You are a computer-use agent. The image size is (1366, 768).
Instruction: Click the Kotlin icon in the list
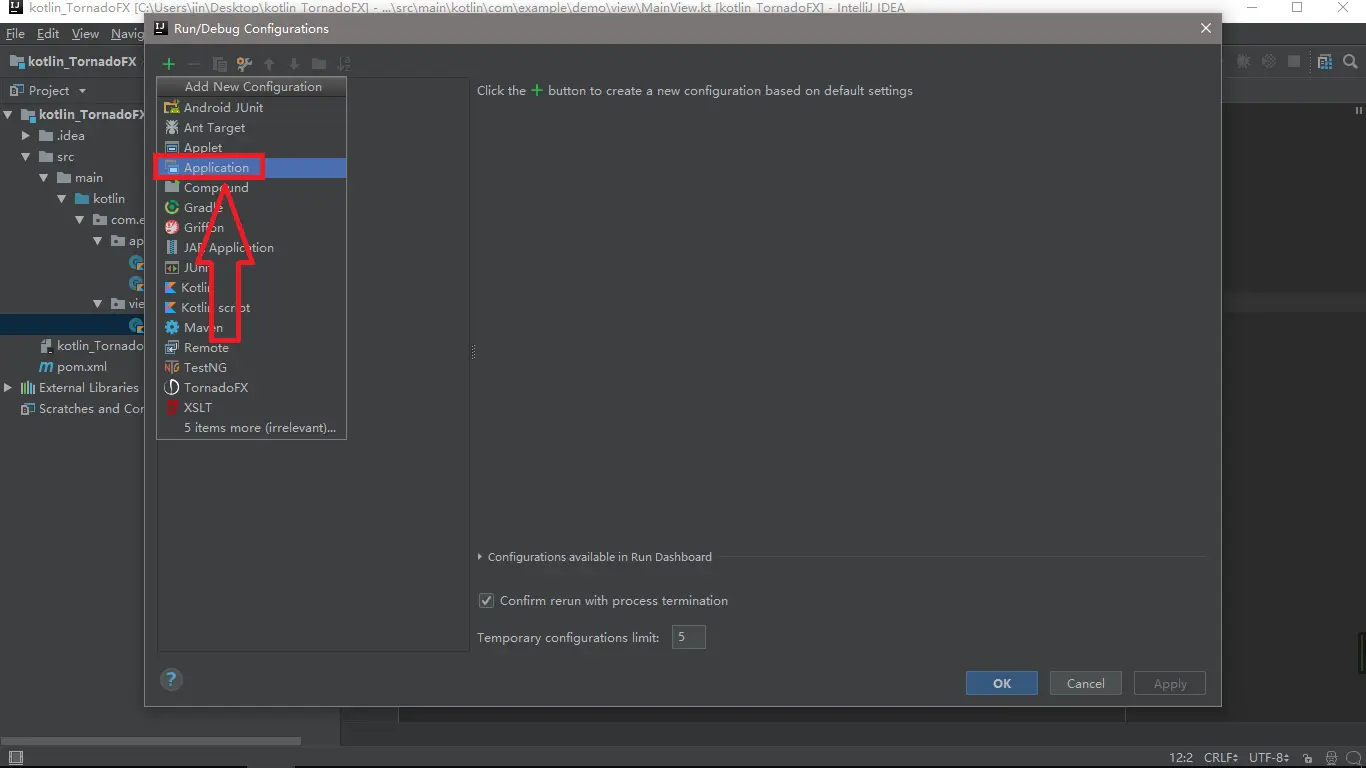[171, 287]
